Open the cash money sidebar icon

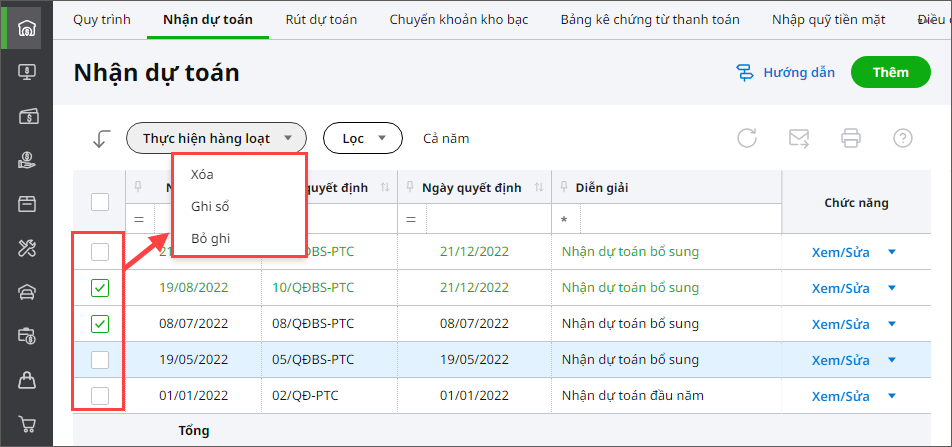pyautogui.click(x=27, y=116)
